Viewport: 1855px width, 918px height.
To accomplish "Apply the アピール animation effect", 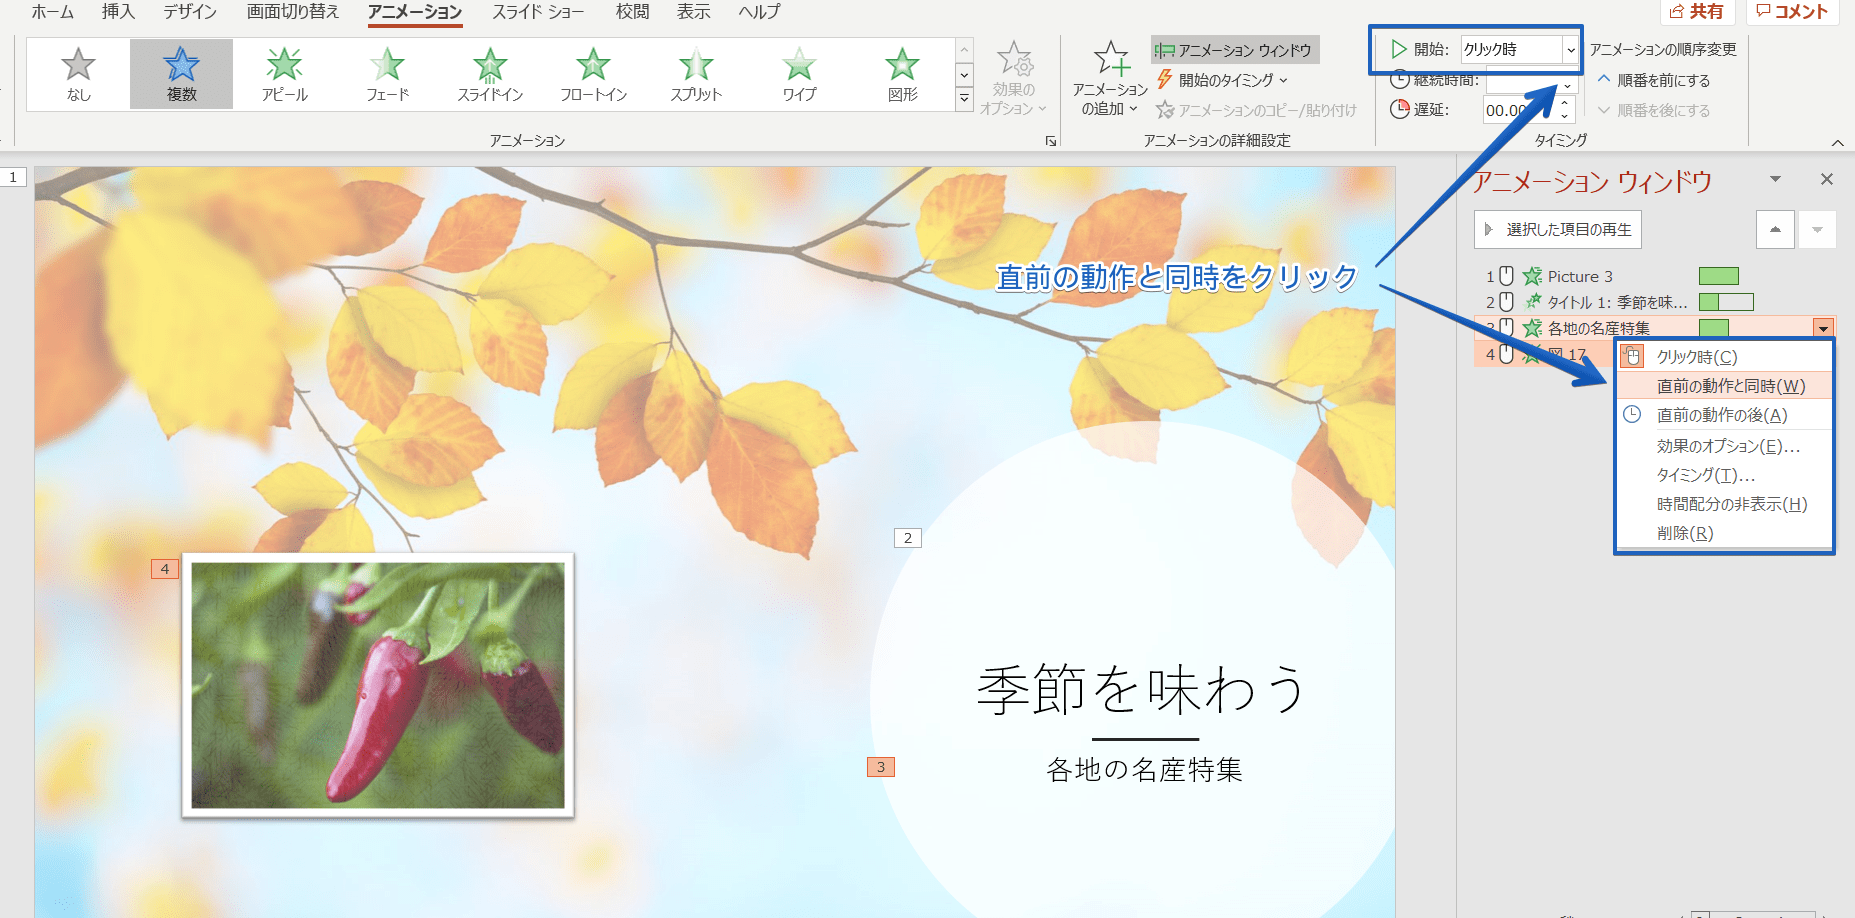I will [x=285, y=74].
